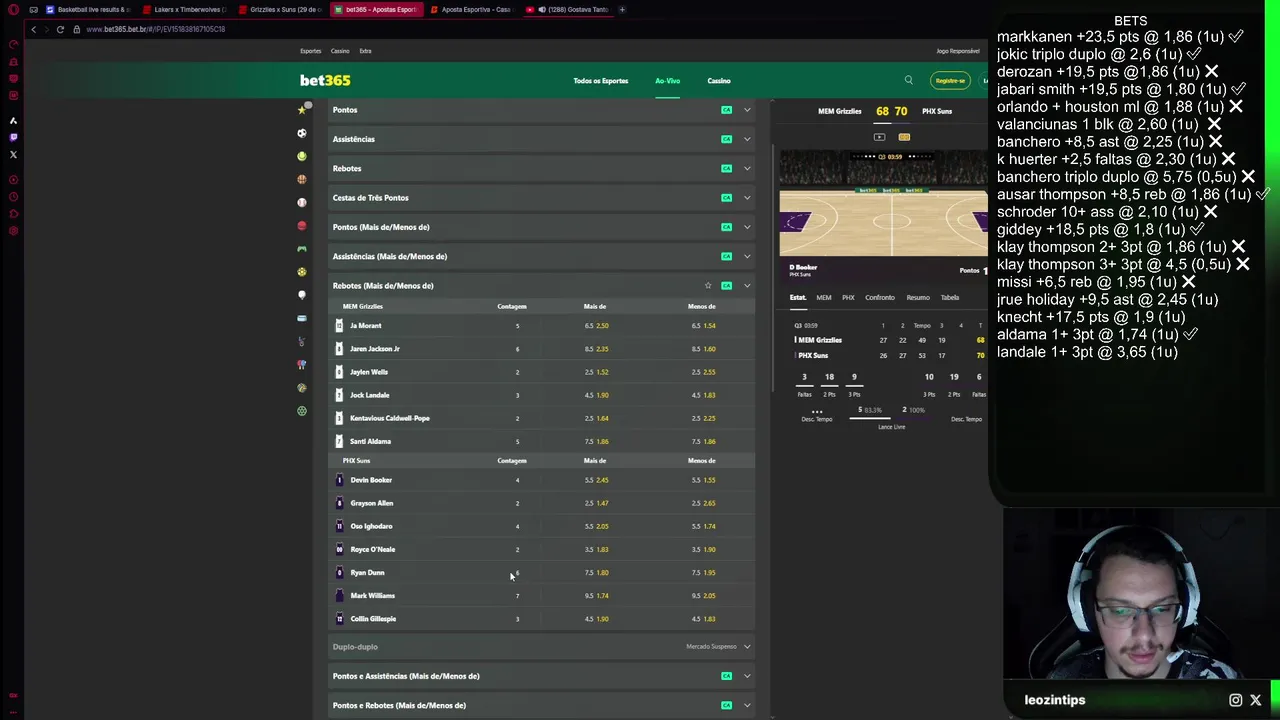Reload the page with refresh icon
Viewport: 1280px width, 720px height.
point(60,29)
